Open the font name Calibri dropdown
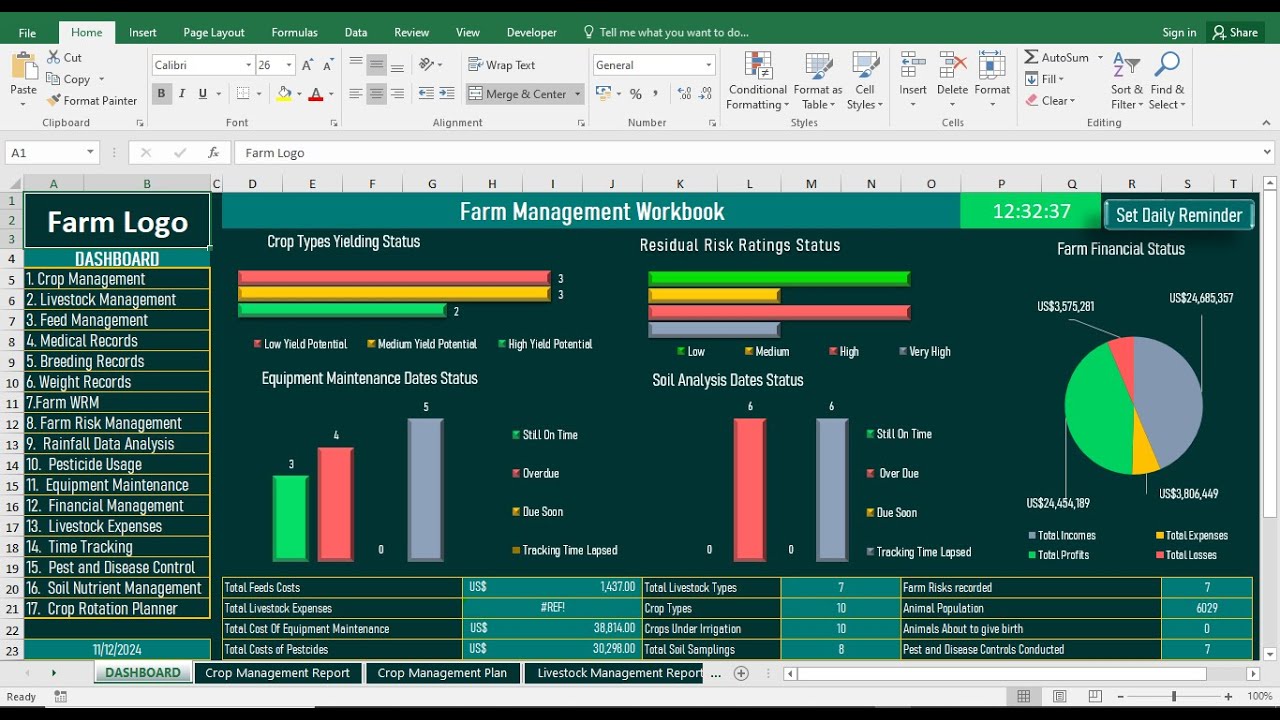 click(249, 65)
